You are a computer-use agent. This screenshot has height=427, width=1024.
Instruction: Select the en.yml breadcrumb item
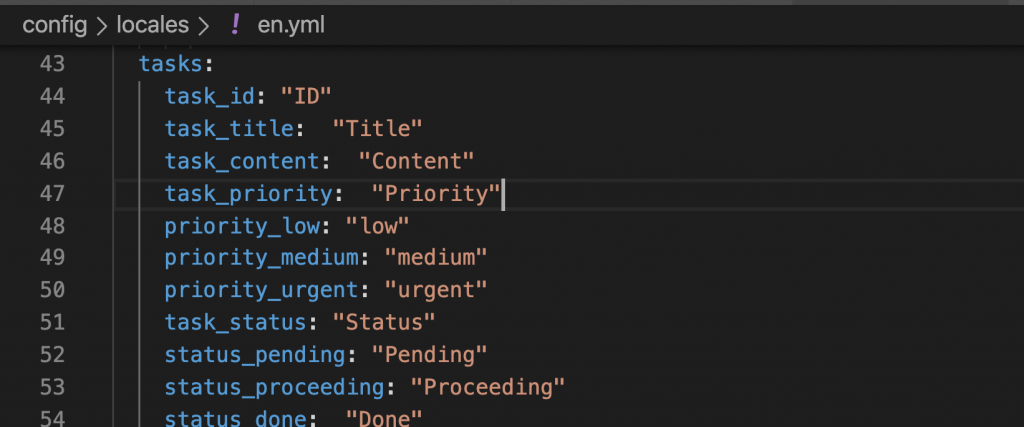[x=291, y=26]
